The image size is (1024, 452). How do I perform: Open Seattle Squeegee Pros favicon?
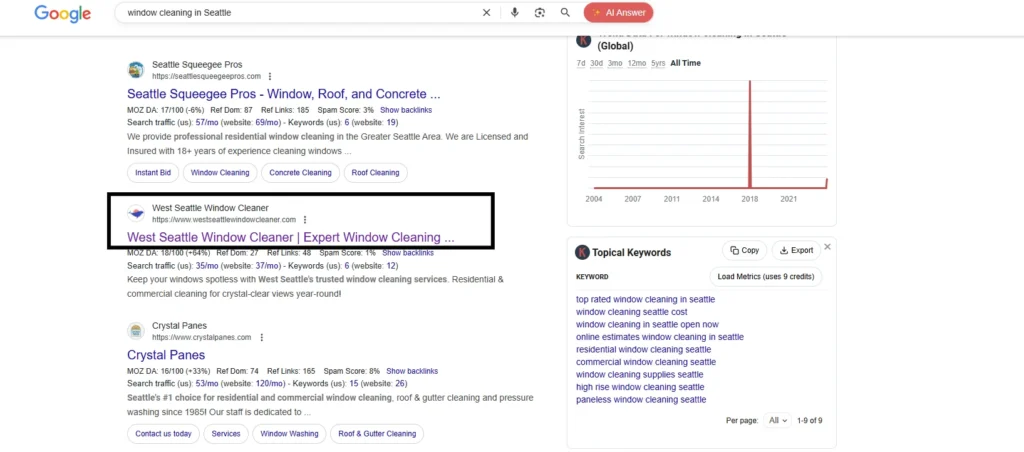[x=136, y=70]
